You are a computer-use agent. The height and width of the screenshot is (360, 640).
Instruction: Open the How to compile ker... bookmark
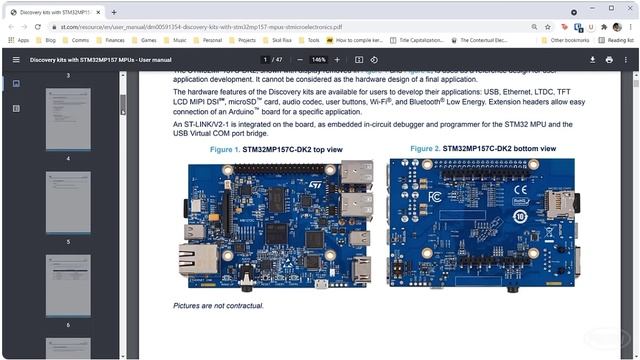[355, 40]
